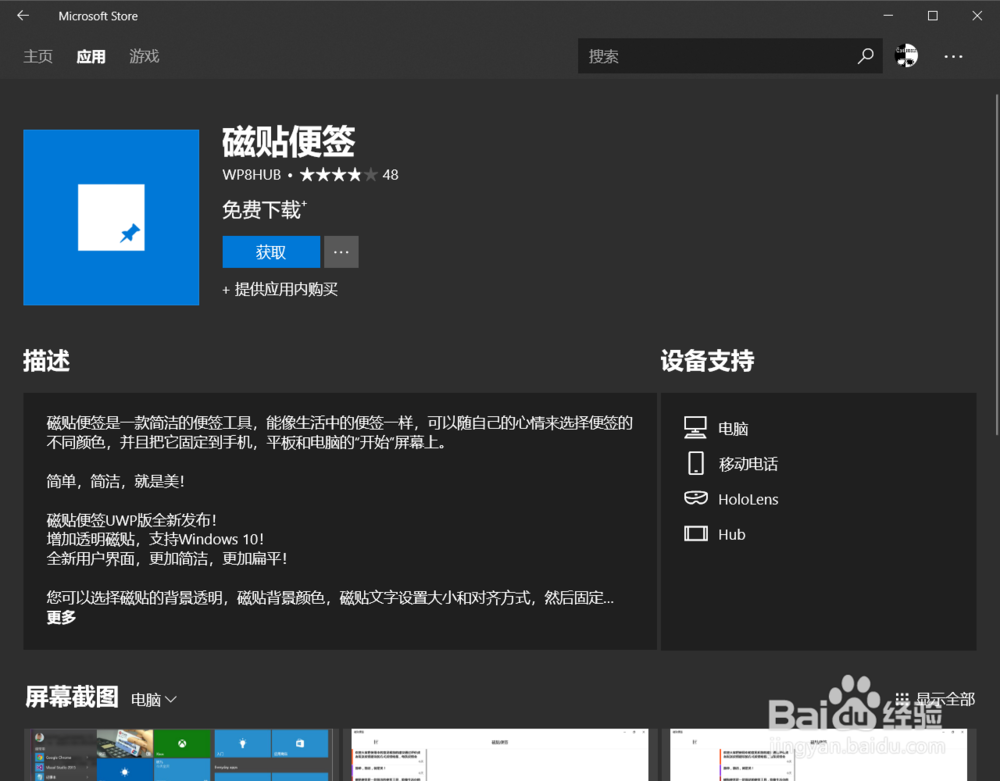Image resolution: width=1000 pixels, height=781 pixels.
Task: Close the Microsoft Store window
Action: point(977,15)
